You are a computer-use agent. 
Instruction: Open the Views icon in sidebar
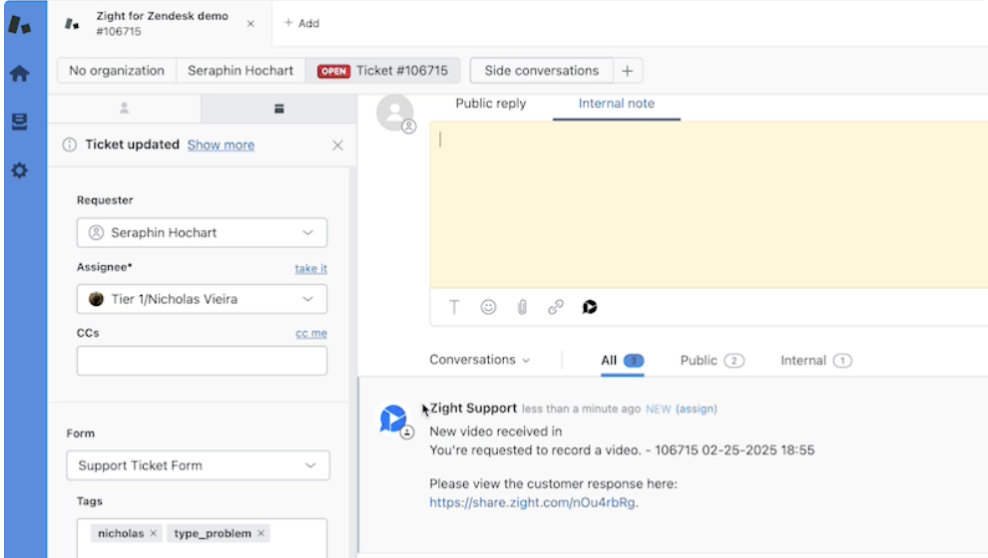tap(20, 121)
